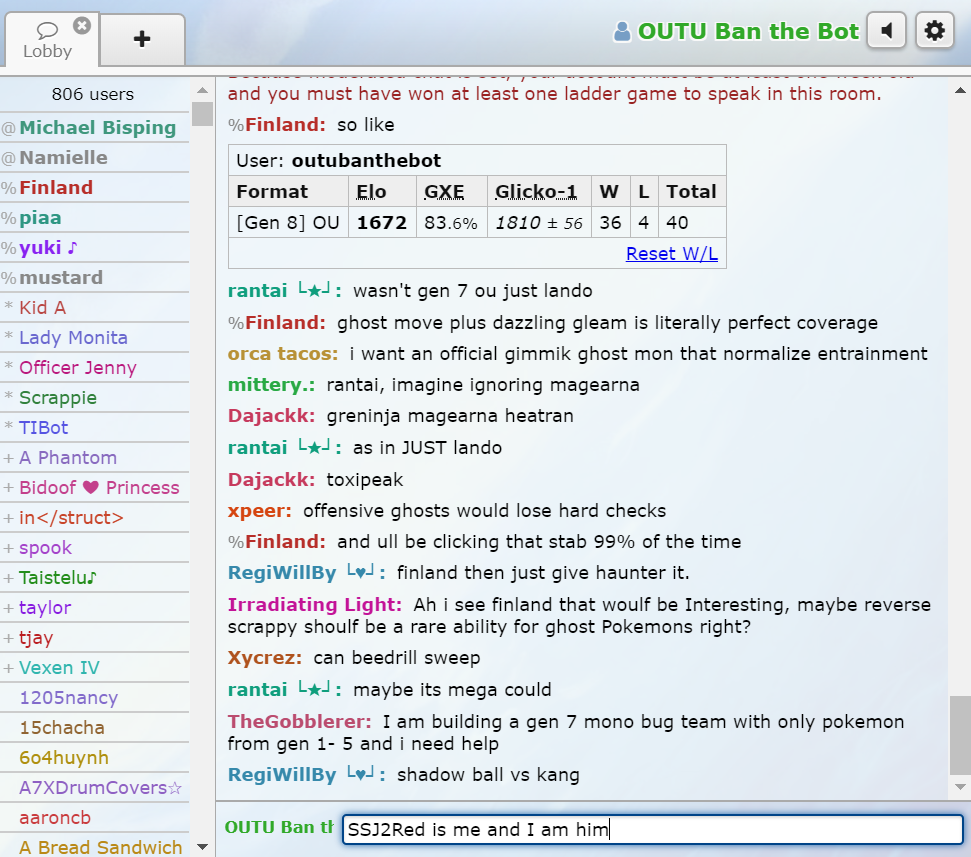Image resolution: width=971 pixels, height=857 pixels.
Task: Click the 806 users count label
Action: coord(93,94)
